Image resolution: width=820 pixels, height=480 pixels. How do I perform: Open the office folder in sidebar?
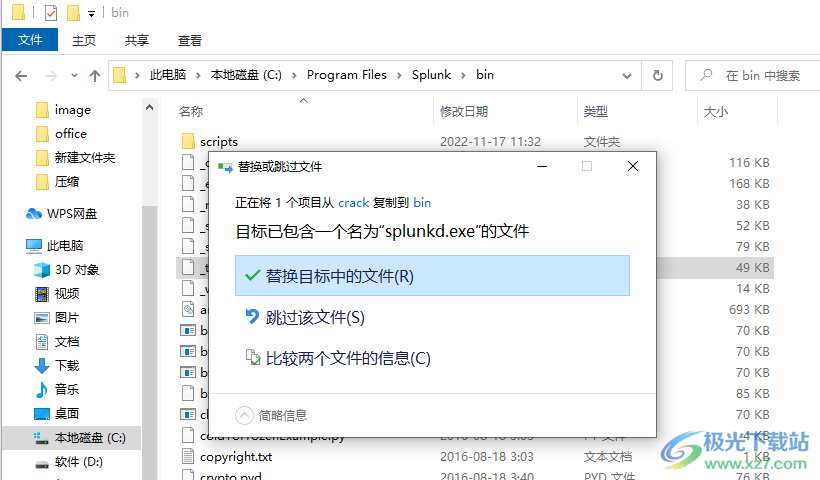click(61, 134)
